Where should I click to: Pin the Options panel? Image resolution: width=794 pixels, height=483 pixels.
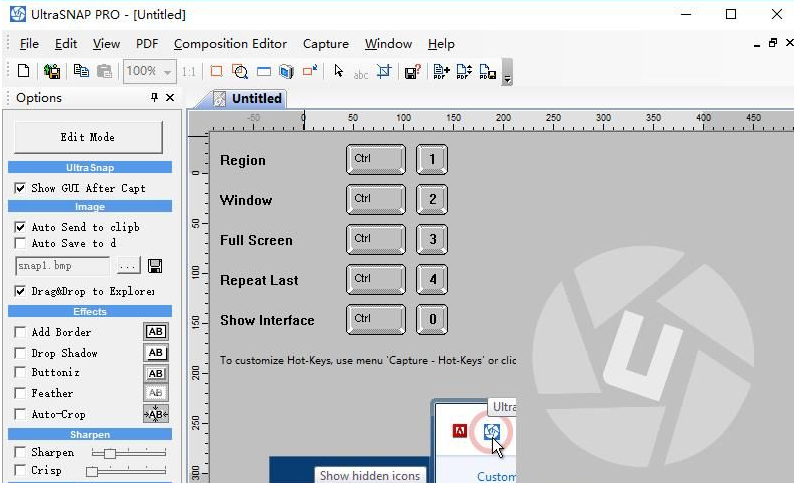click(x=154, y=97)
